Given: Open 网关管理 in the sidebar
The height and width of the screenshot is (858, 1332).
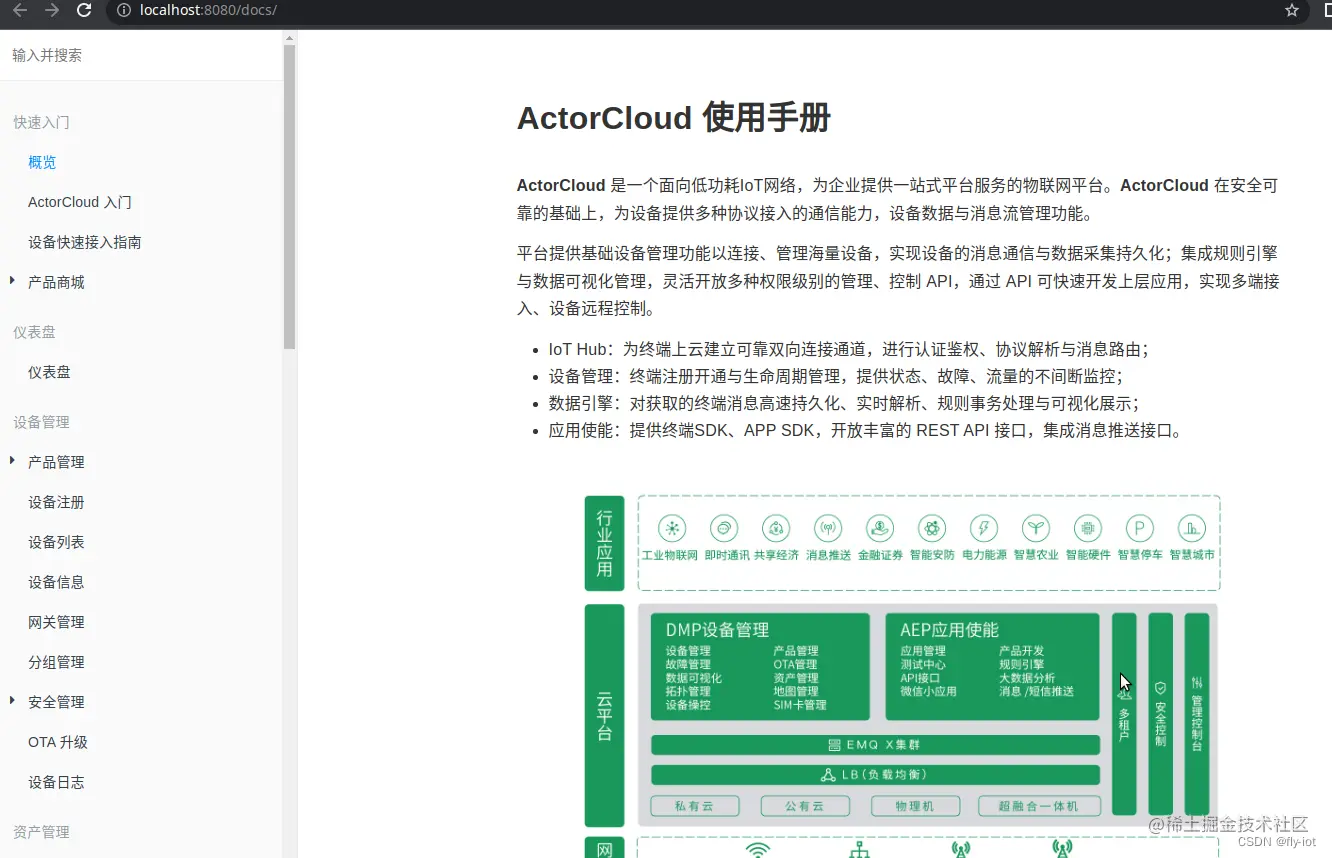Looking at the screenshot, I should click(x=56, y=622).
